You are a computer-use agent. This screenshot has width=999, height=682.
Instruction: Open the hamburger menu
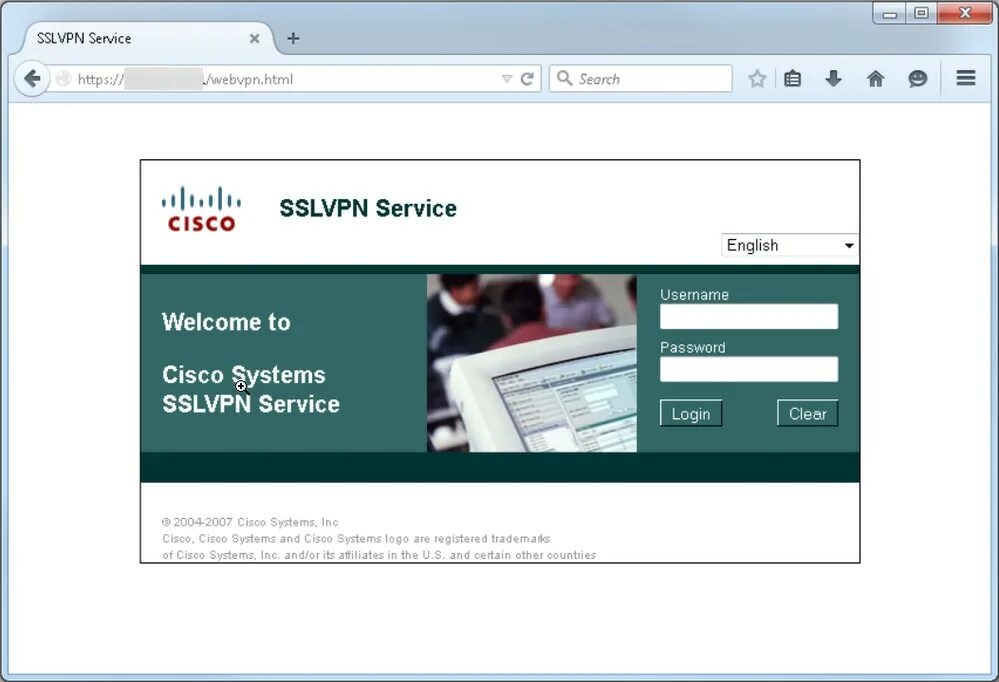click(x=966, y=78)
